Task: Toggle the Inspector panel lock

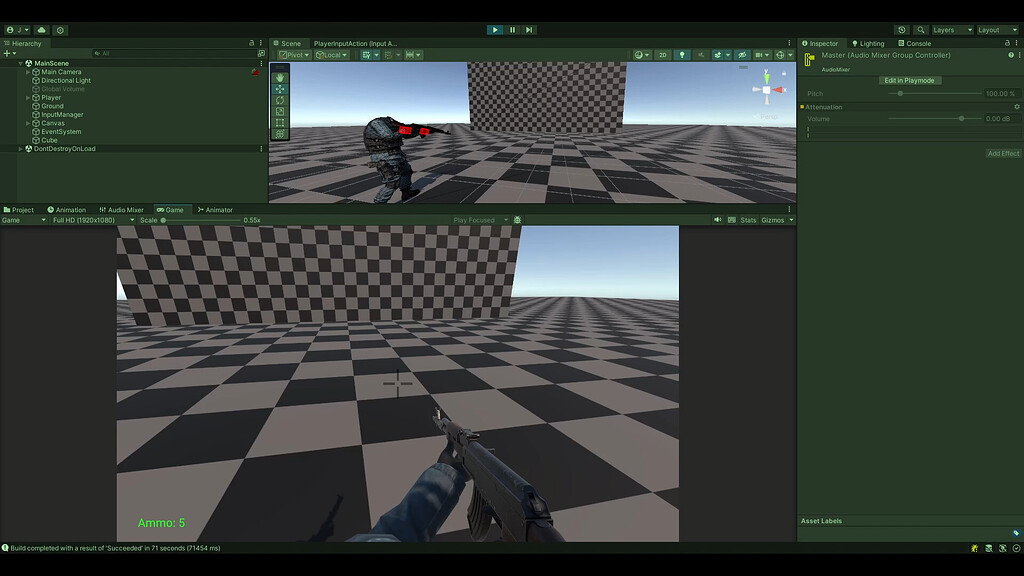Action: pos(1007,43)
